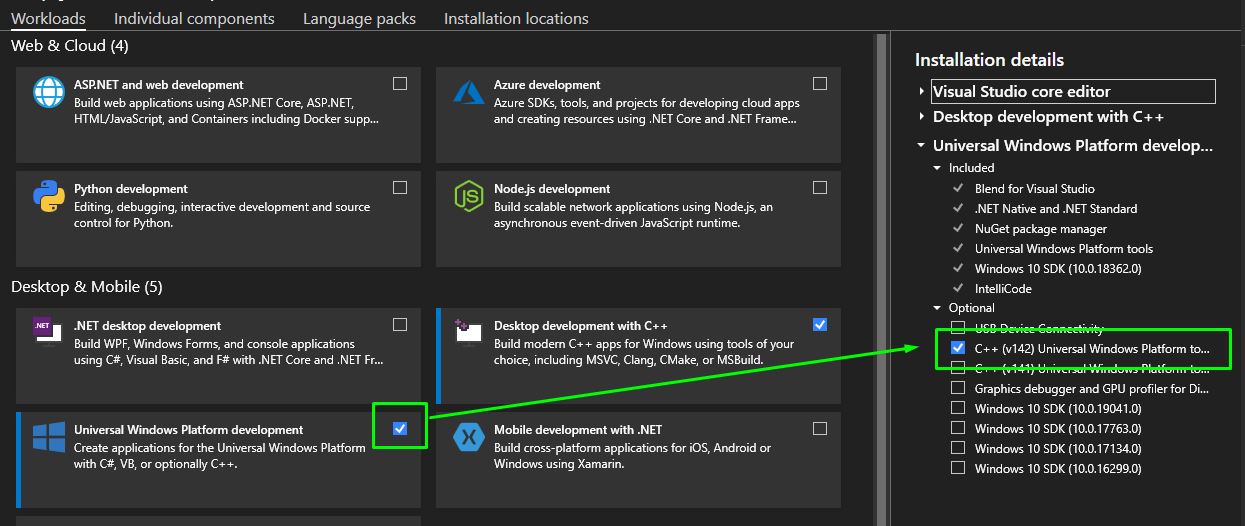Uncheck Universal Windows Platform development workload
Image resolution: width=1245 pixels, height=526 pixels.
[400, 428]
